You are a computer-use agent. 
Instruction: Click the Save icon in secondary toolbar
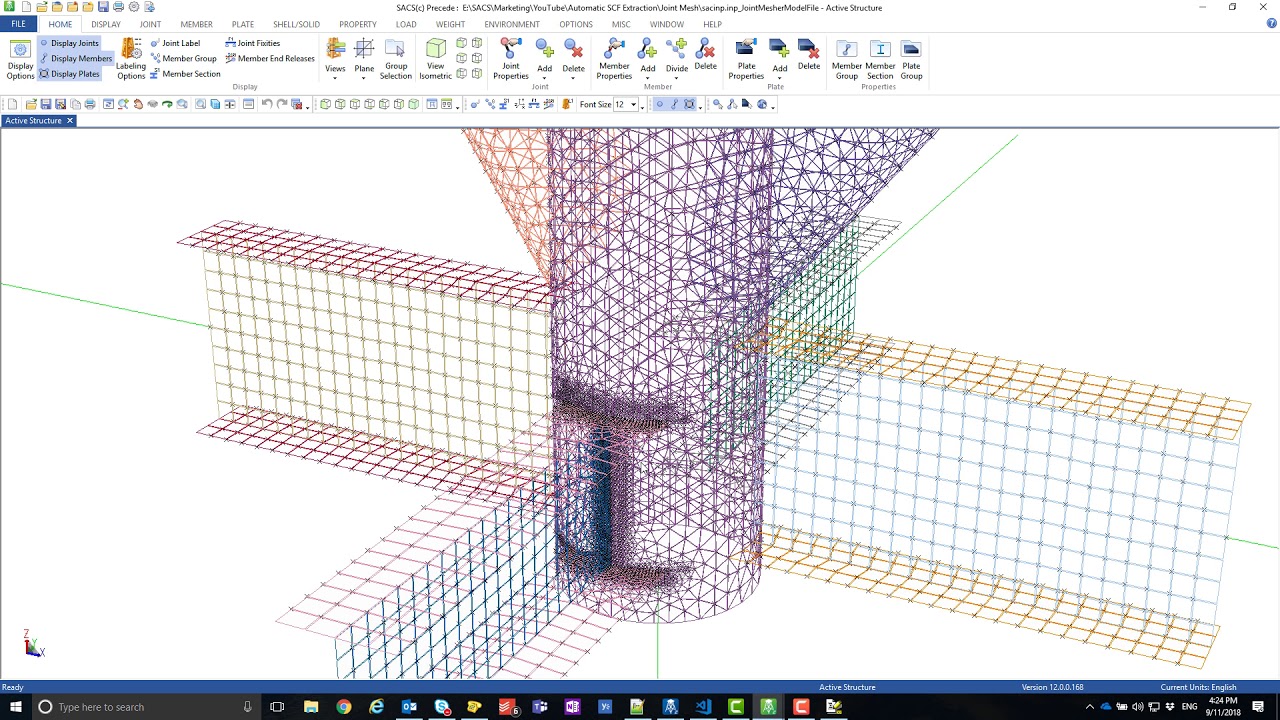tap(46, 104)
